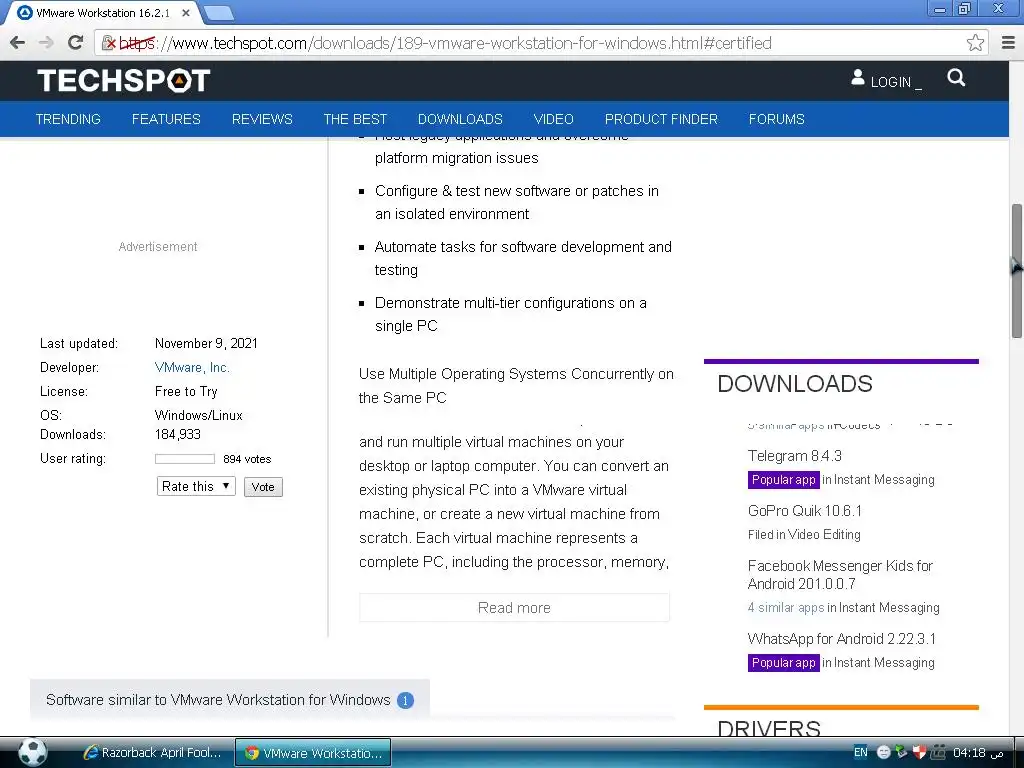
Task: Click the Windows/Linux OS value
Action: point(199,415)
